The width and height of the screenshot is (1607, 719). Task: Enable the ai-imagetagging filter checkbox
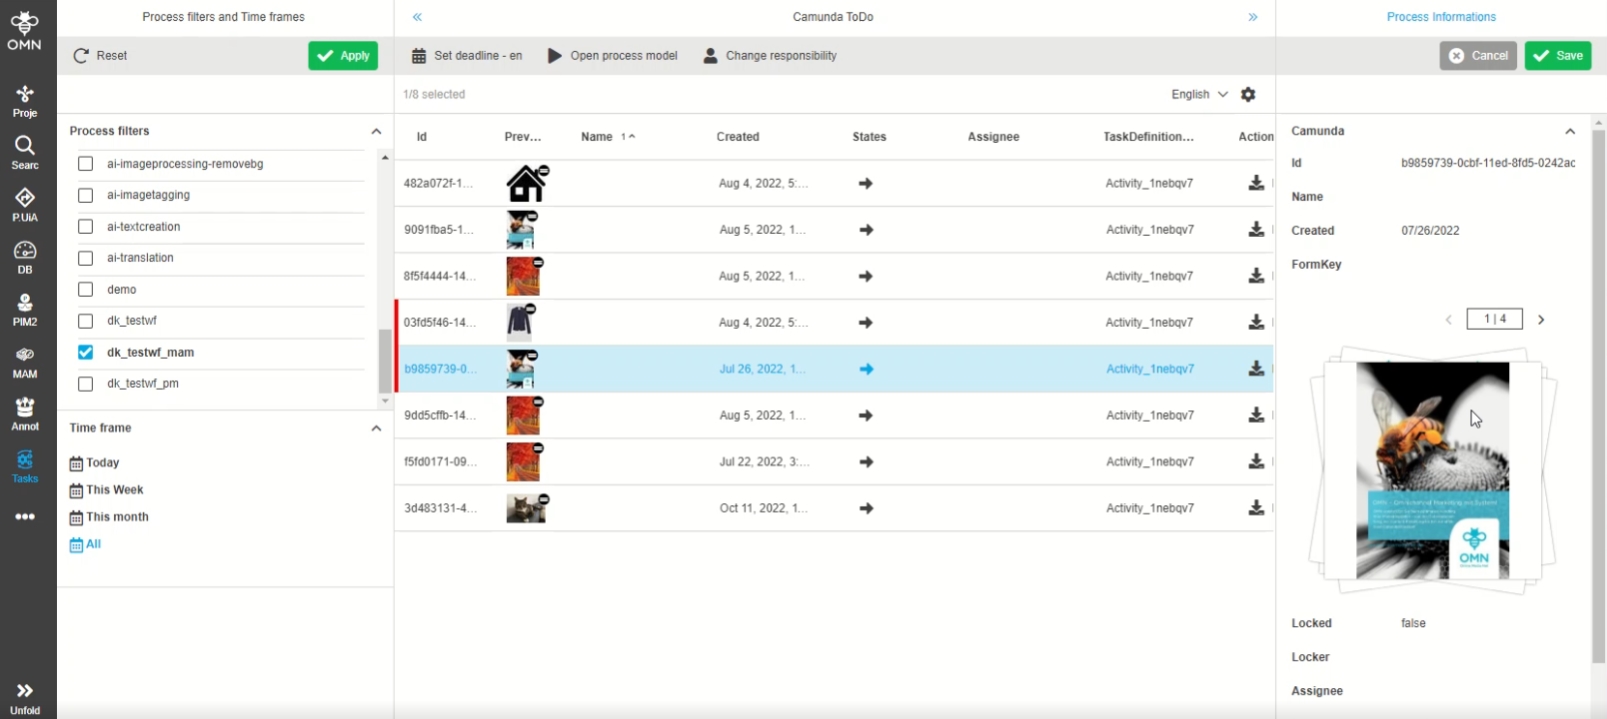pyautogui.click(x=86, y=195)
